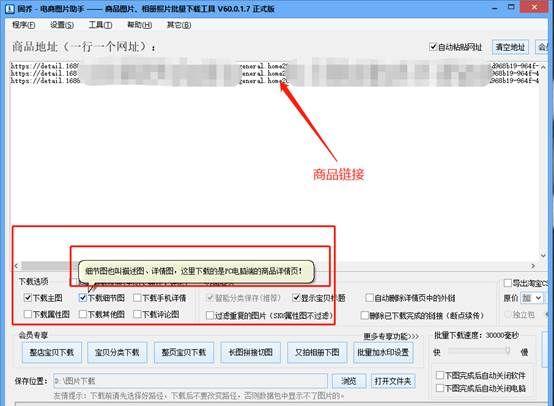This screenshot has height=406, width=554.
Task: Enable 下图完成后自动关闭软件 checkbox
Action: [440, 375]
